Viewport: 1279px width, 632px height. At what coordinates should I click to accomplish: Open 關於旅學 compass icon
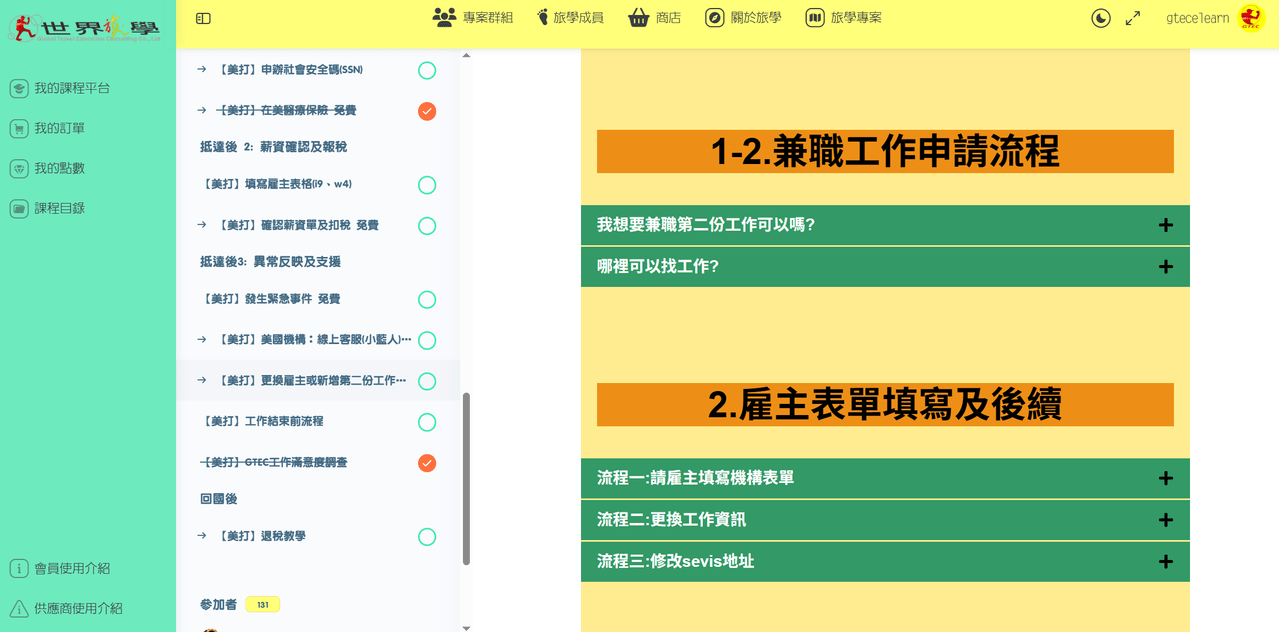click(714, 17)
